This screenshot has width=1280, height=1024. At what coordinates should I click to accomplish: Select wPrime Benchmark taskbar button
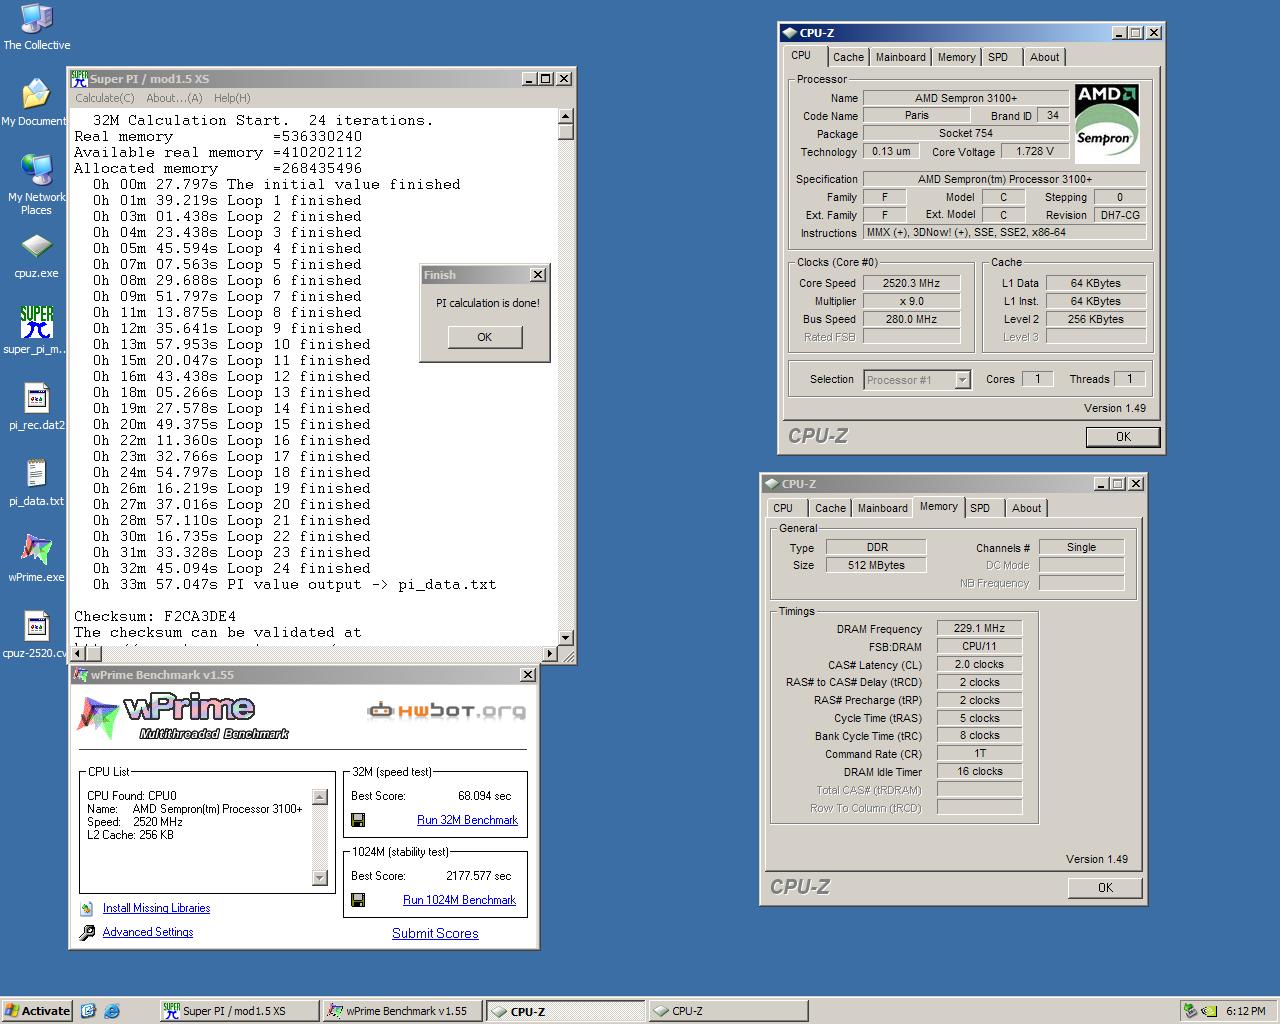pyautogui.click(x=402, y=1011)
